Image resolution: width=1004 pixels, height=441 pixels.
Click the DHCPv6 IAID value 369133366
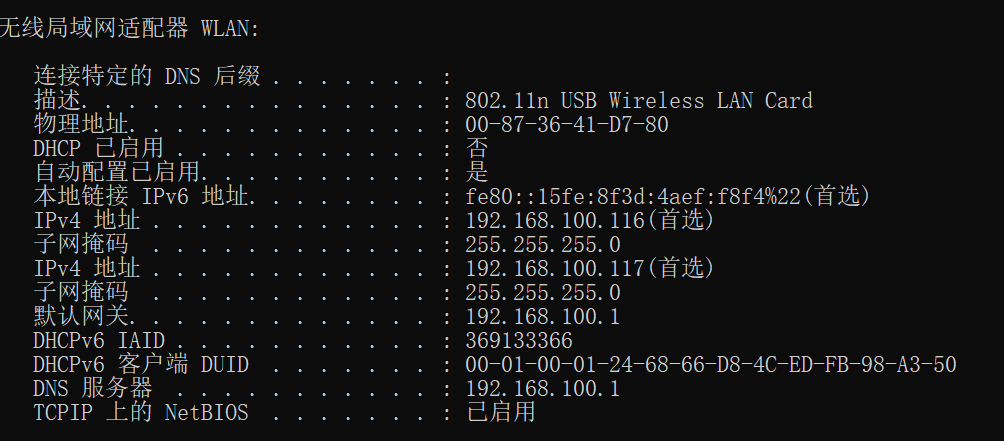[518, 341]
